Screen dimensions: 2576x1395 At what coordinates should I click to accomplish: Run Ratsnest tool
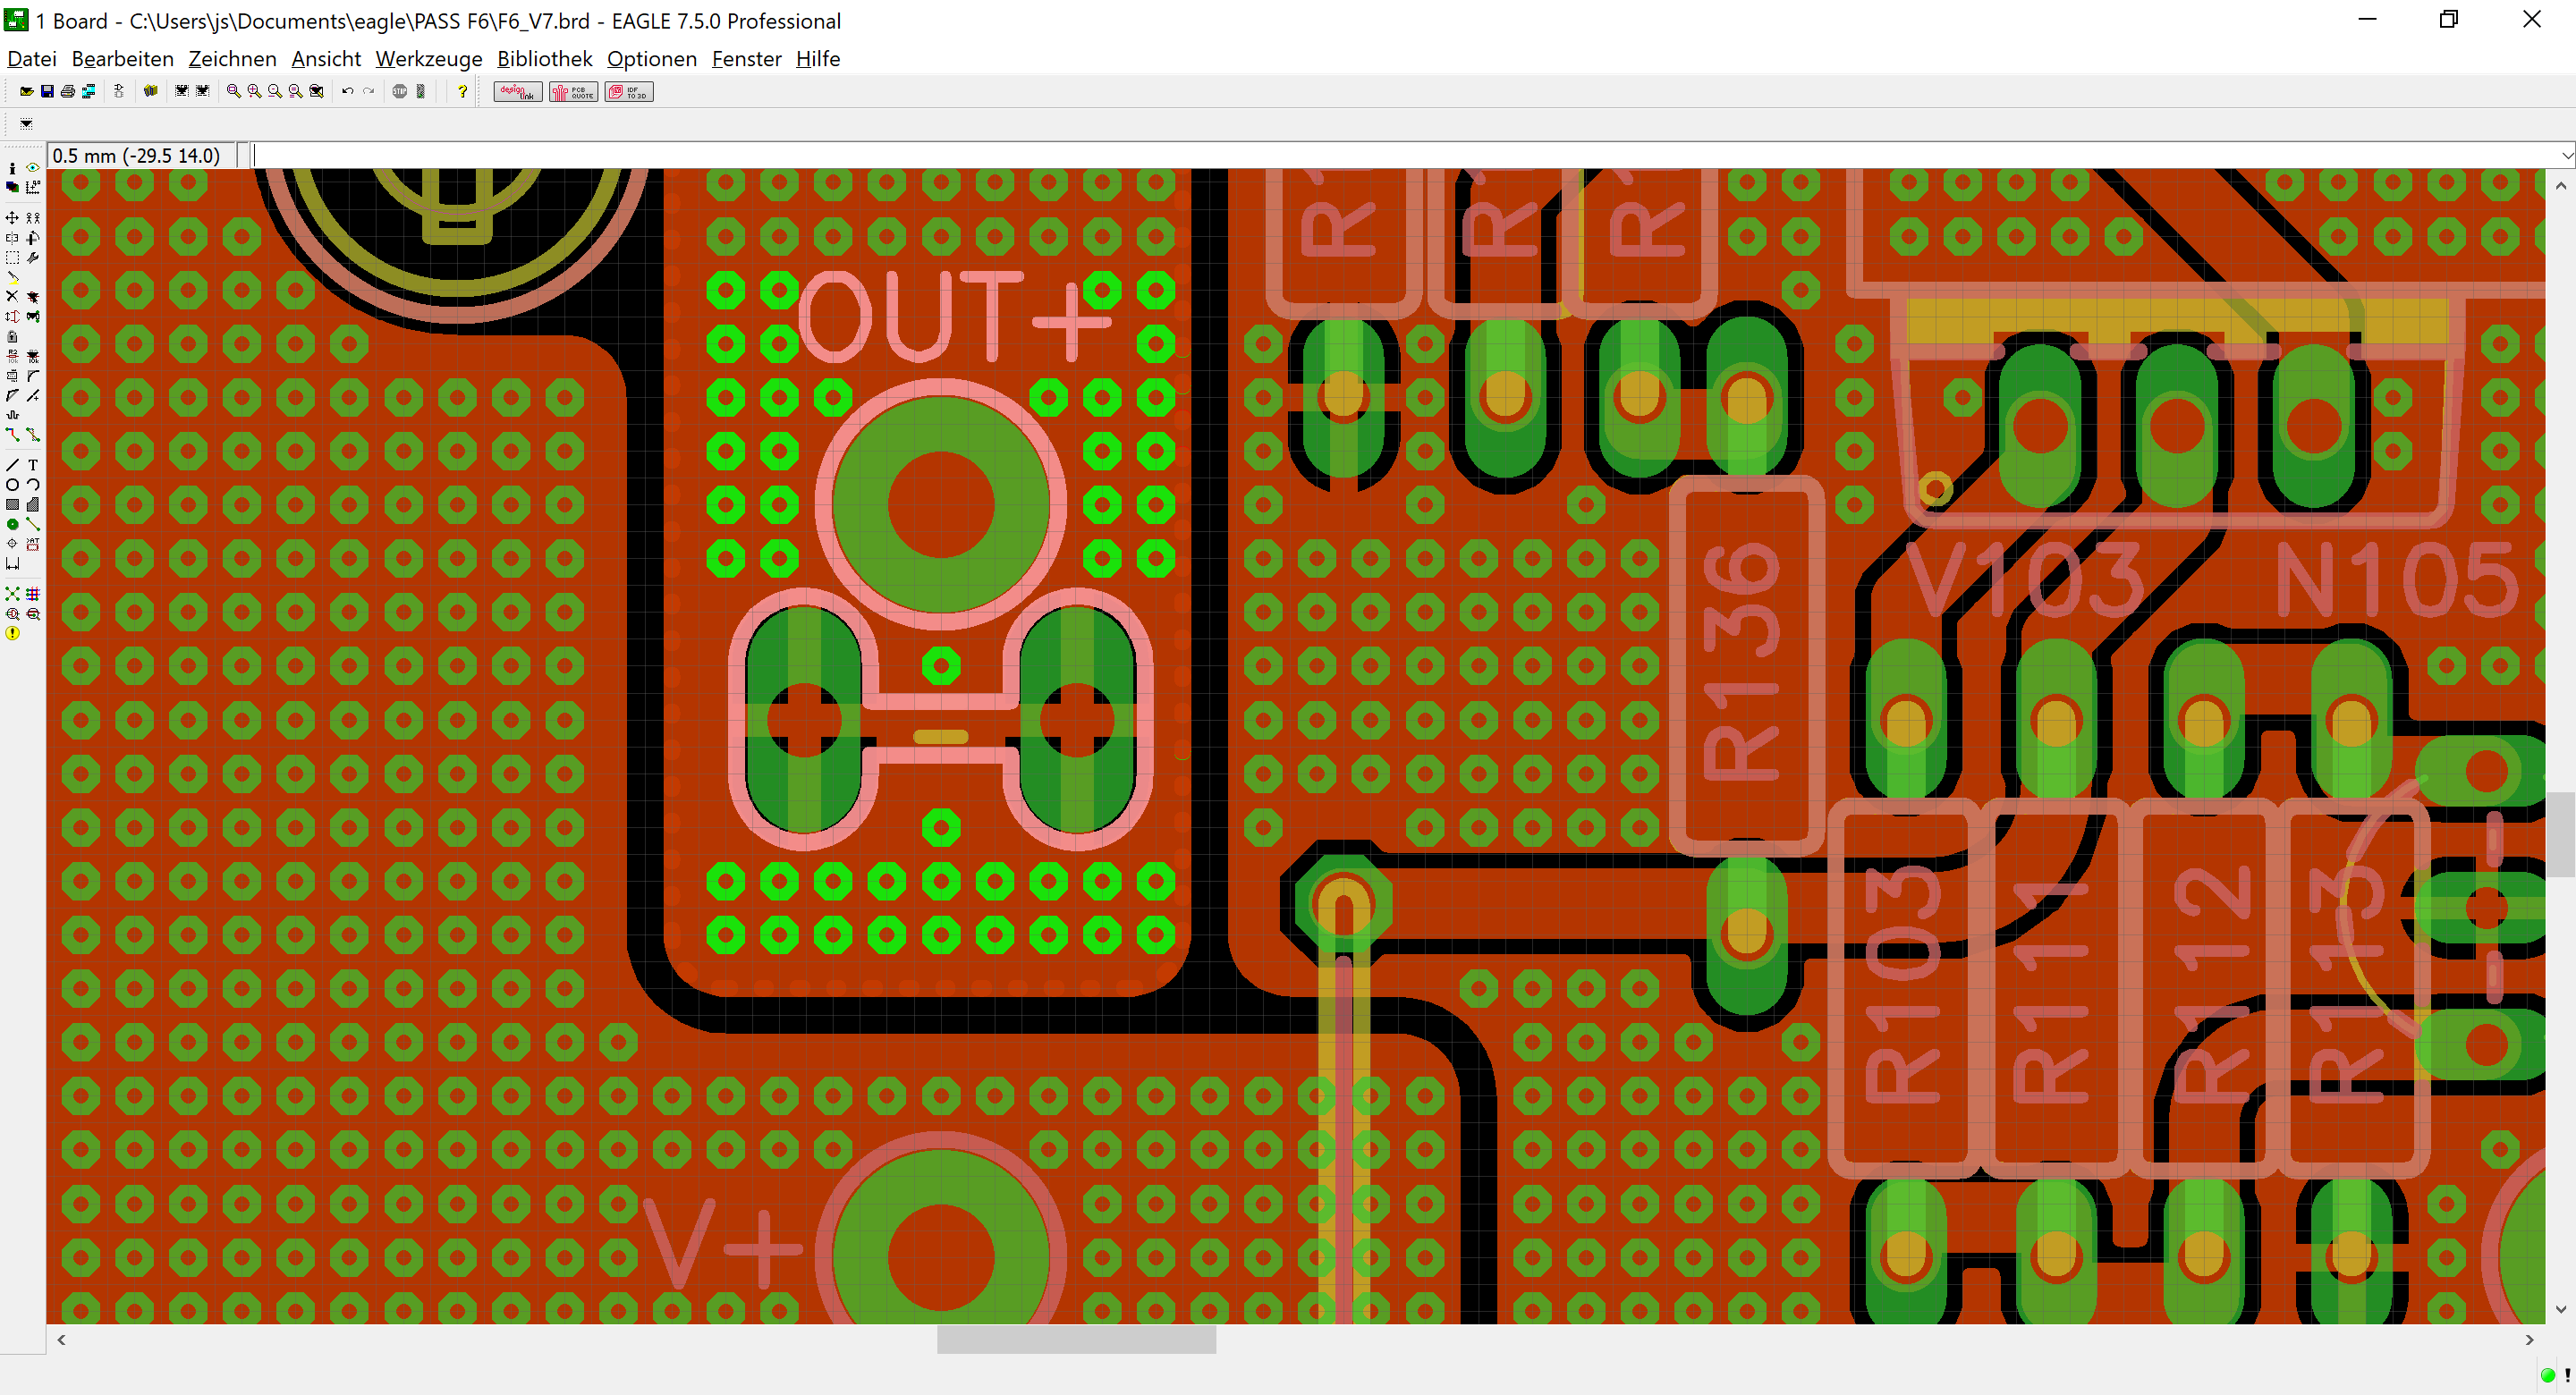click(x=12, y=594)
